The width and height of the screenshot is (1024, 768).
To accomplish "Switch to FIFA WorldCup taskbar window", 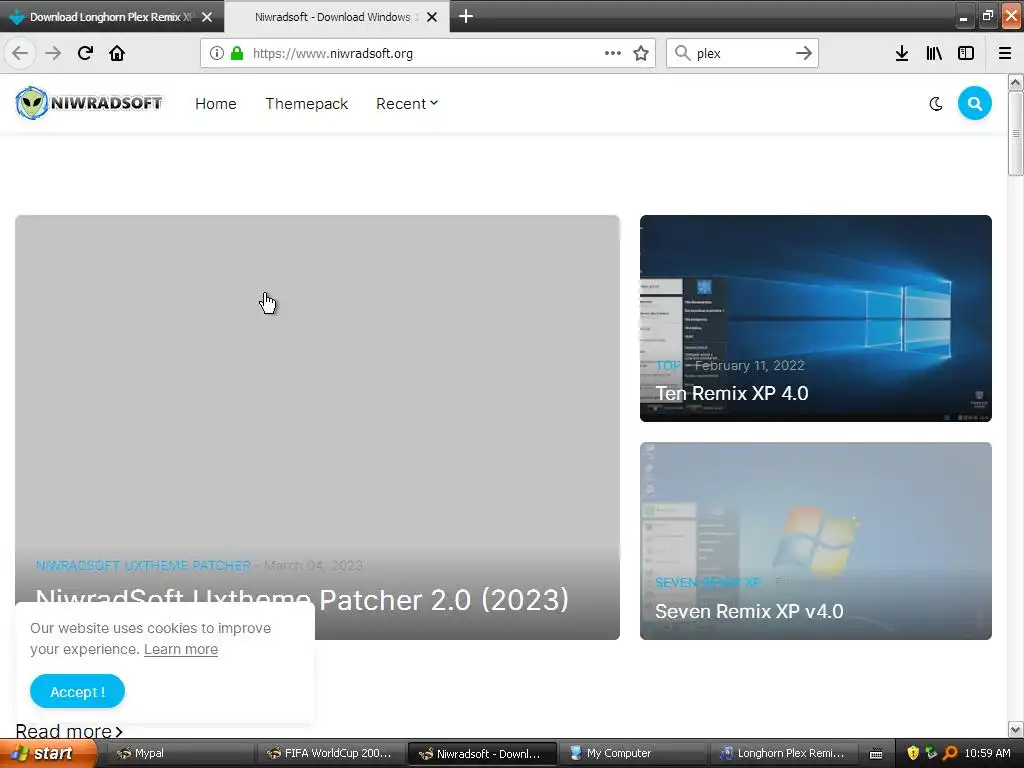I will 331,753.
